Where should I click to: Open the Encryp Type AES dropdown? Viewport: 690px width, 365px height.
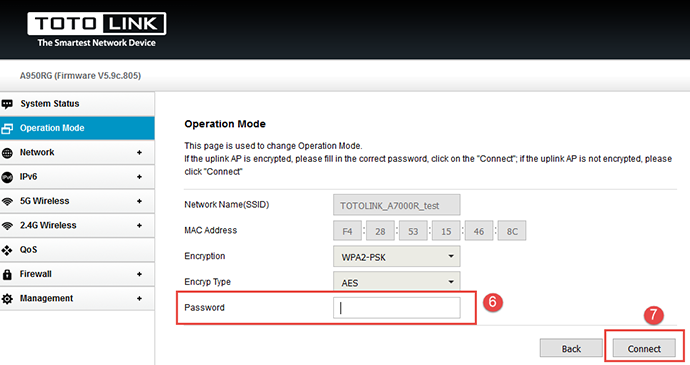click(396, 281)
